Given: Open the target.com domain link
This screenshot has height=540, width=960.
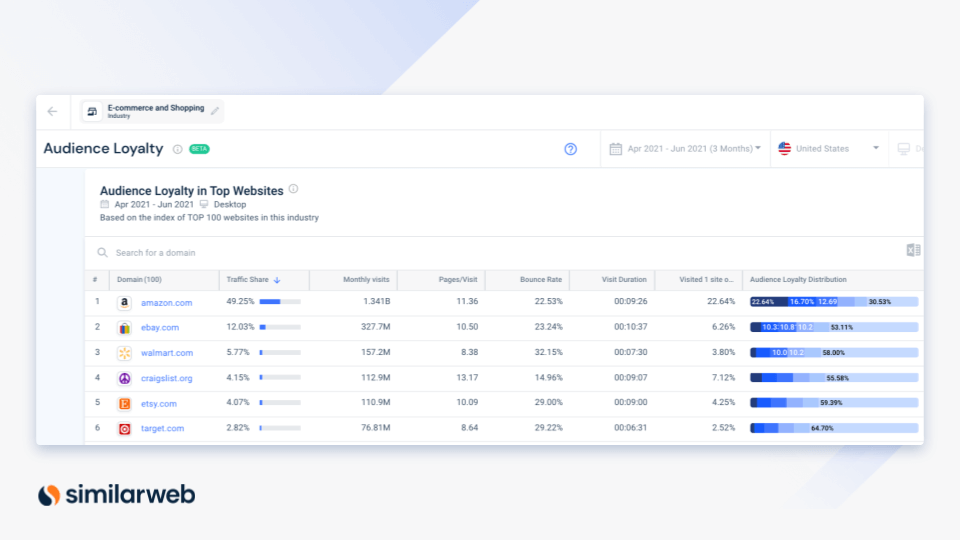Looking at the screenshot, I should coord(162,429).
